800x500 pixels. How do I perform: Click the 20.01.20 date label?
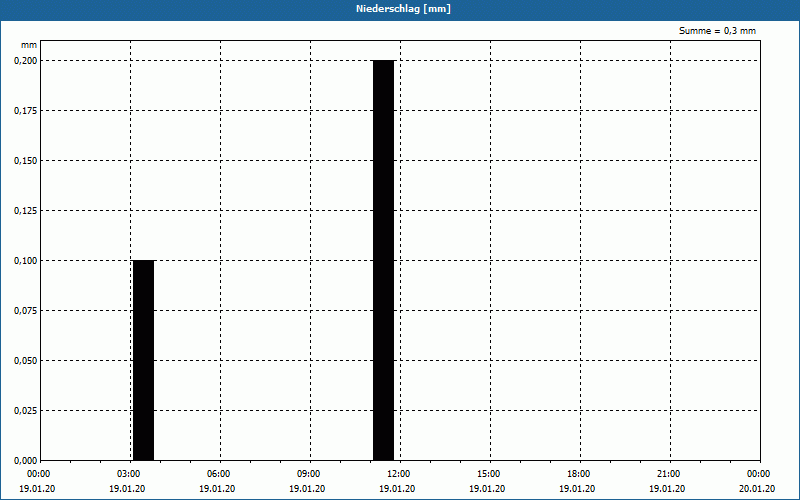757,489
